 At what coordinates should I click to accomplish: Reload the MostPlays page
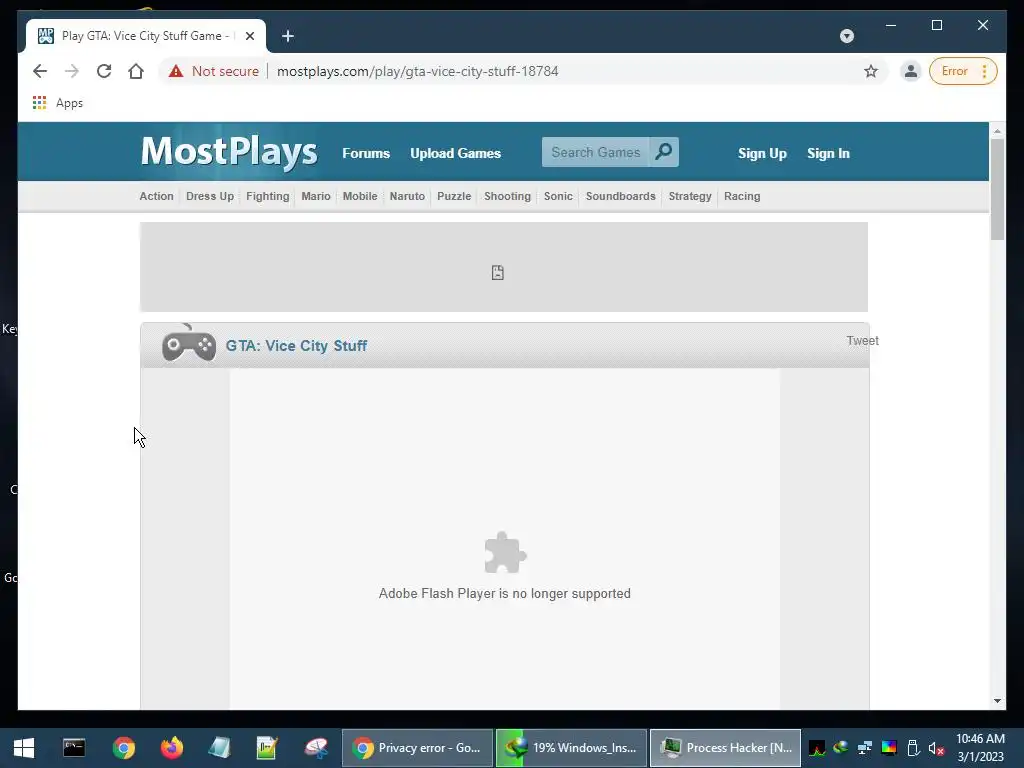(104, 71)
